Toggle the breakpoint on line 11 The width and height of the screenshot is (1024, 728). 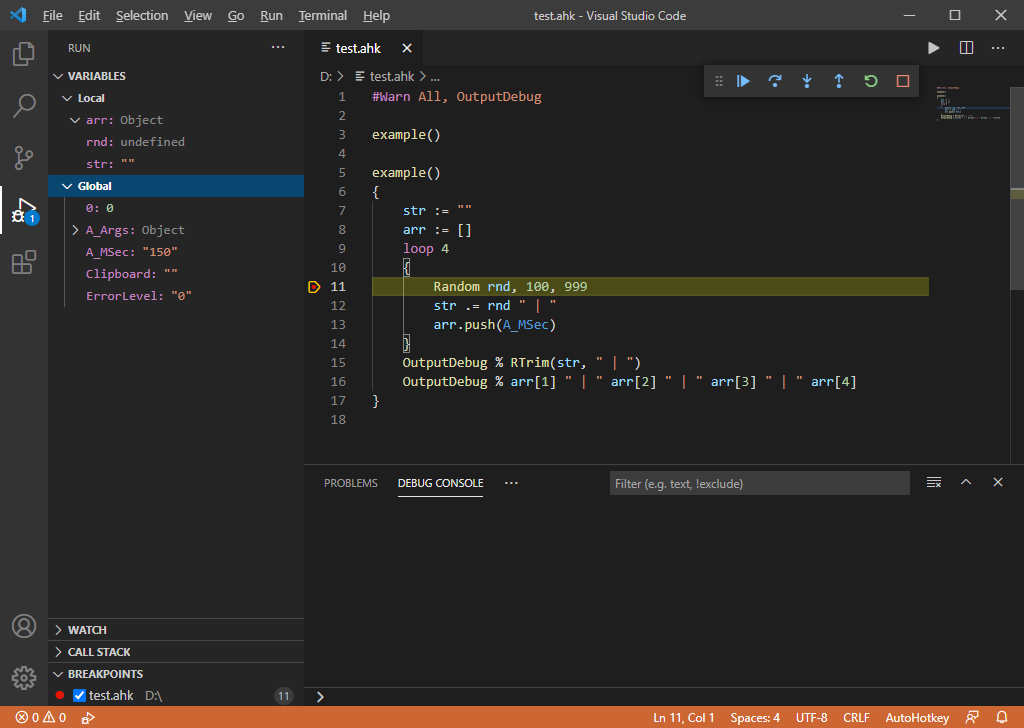click(314, 287)
